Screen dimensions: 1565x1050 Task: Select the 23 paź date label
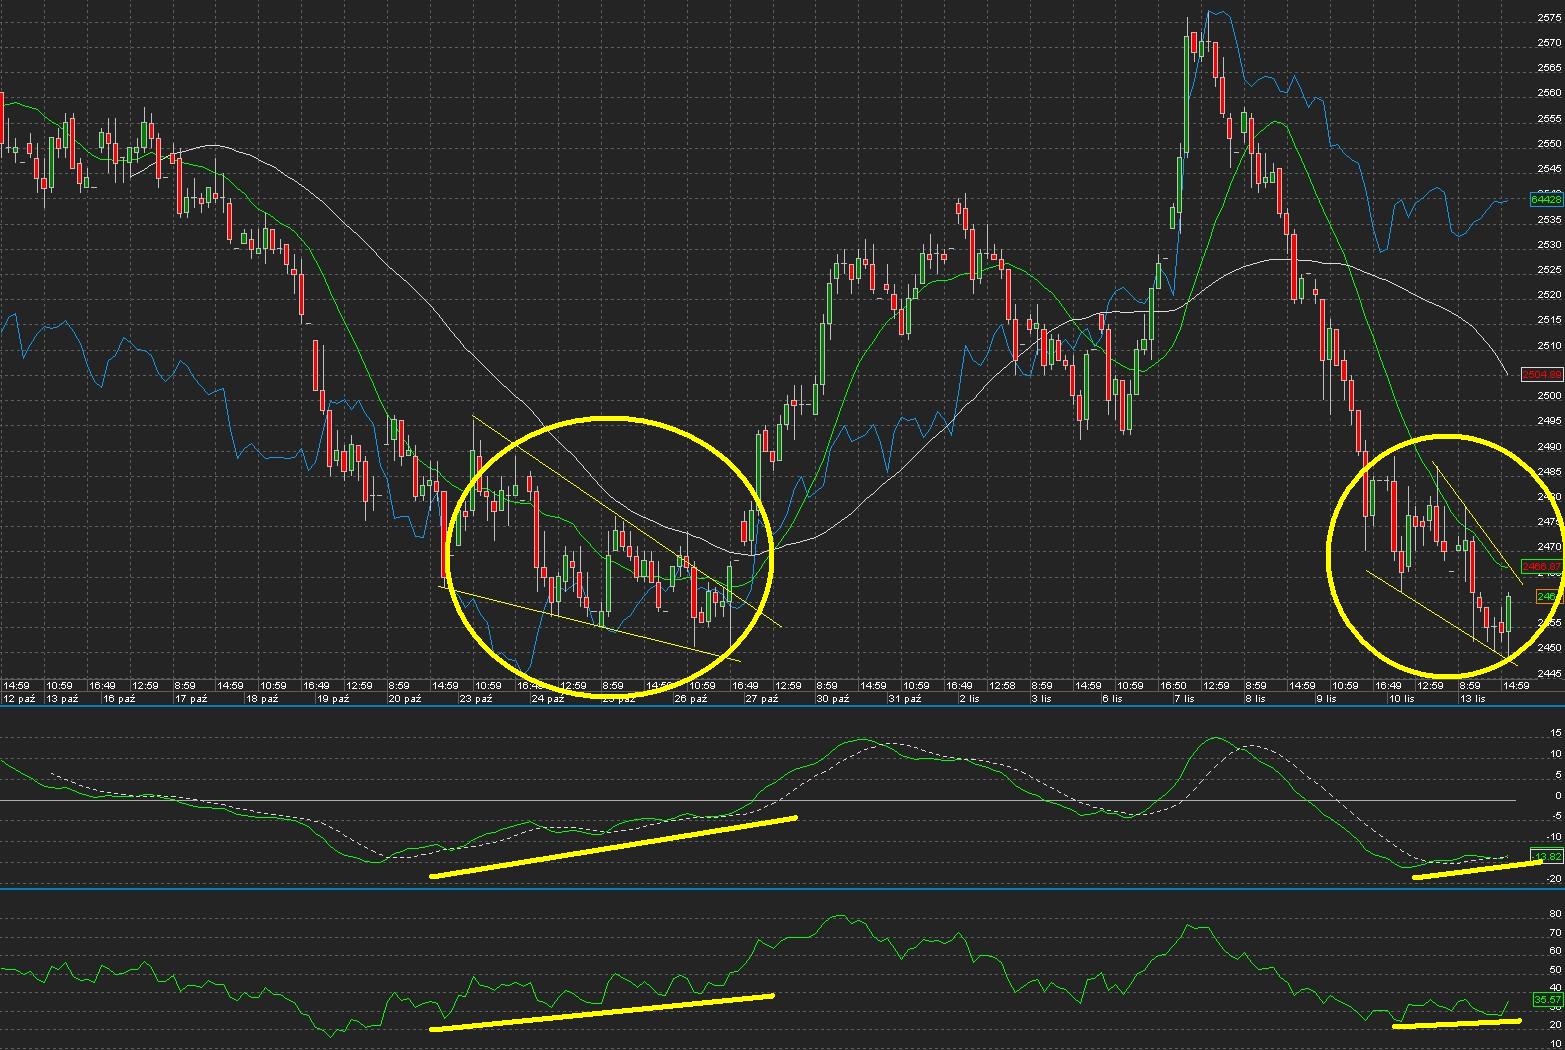(476, 698)
